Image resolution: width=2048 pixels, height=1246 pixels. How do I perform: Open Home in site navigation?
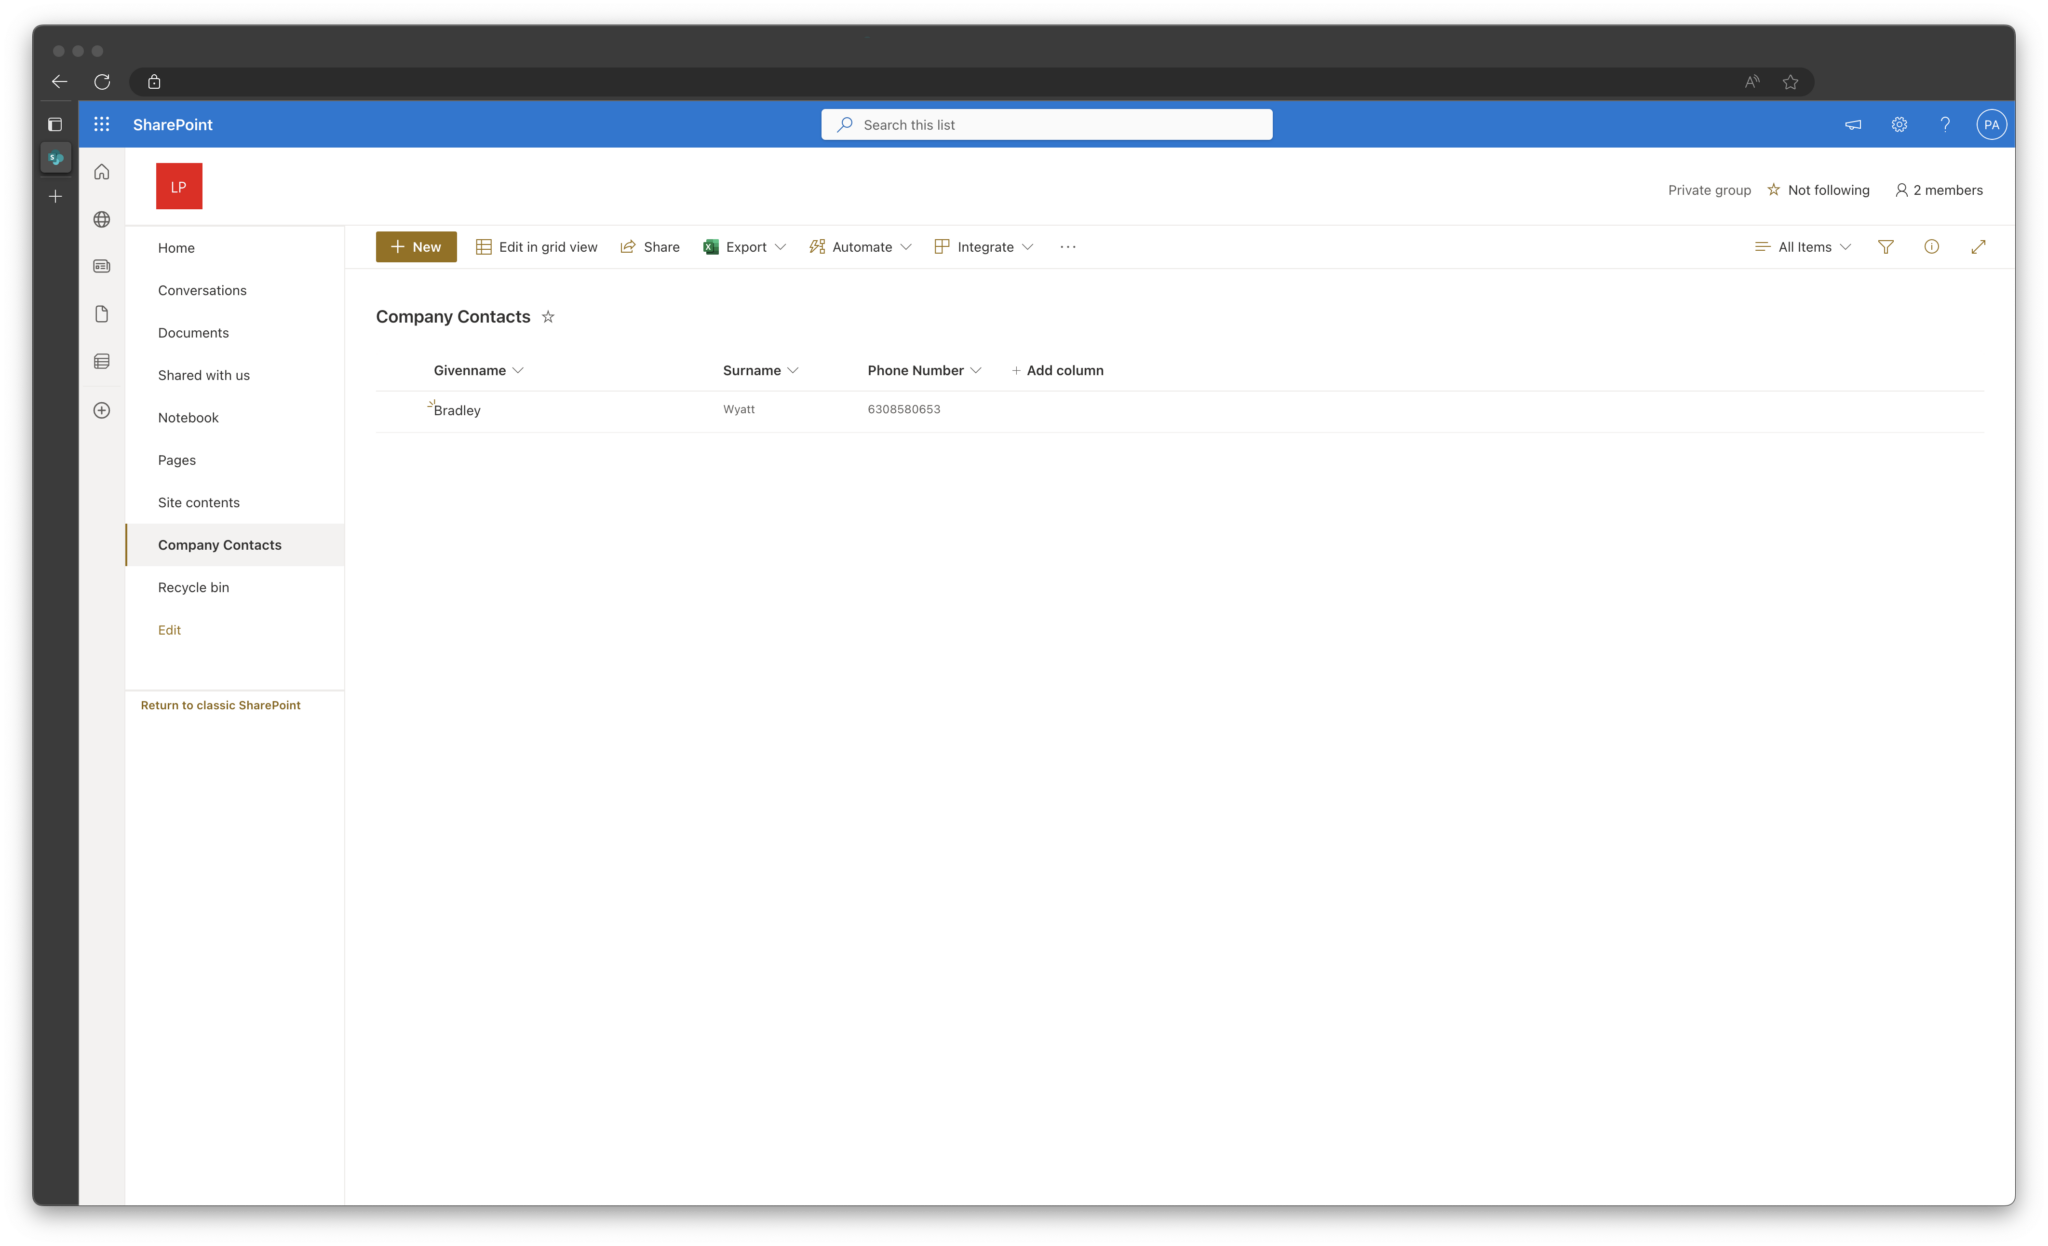point(176,248)
